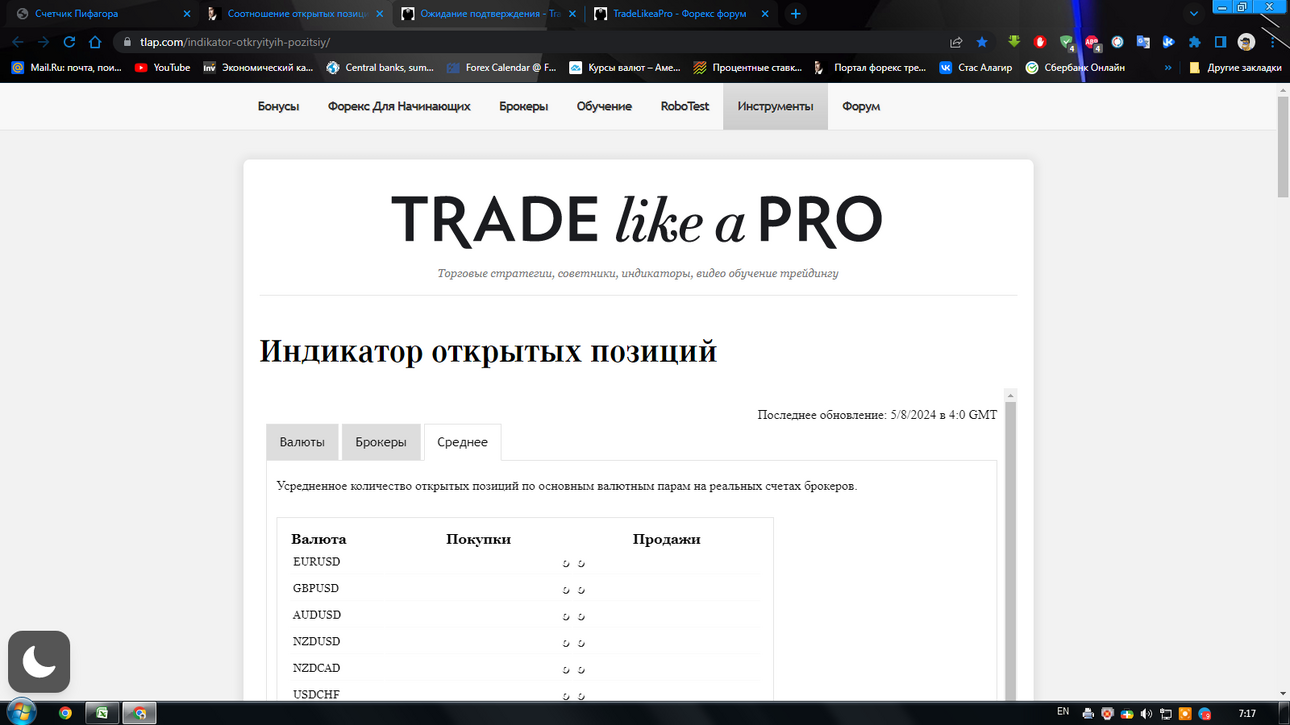The width and height of the screenshot is (1290, 725).
Task: Open the Обучение menu item
Action: 604,106
